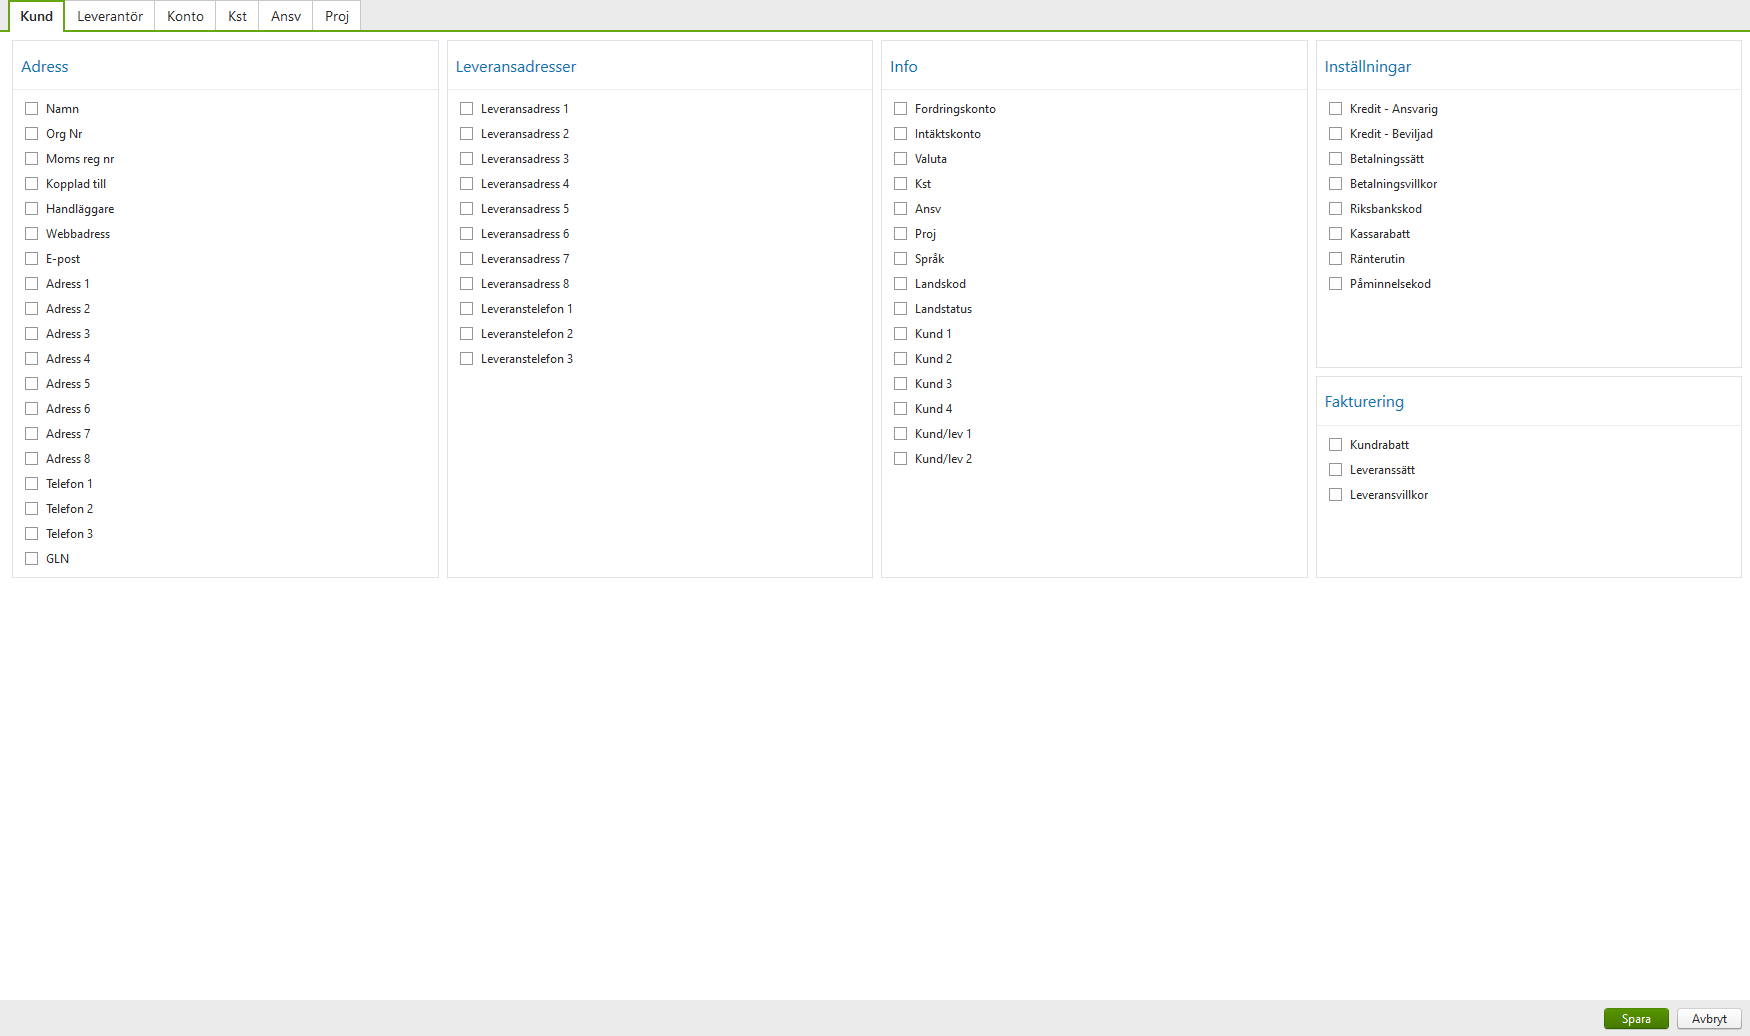The width and height of the screenshot is (1750, 1036).
Task: Enable the Fordringskonto option
Action: pyautogui.click(x=900, y=108)
